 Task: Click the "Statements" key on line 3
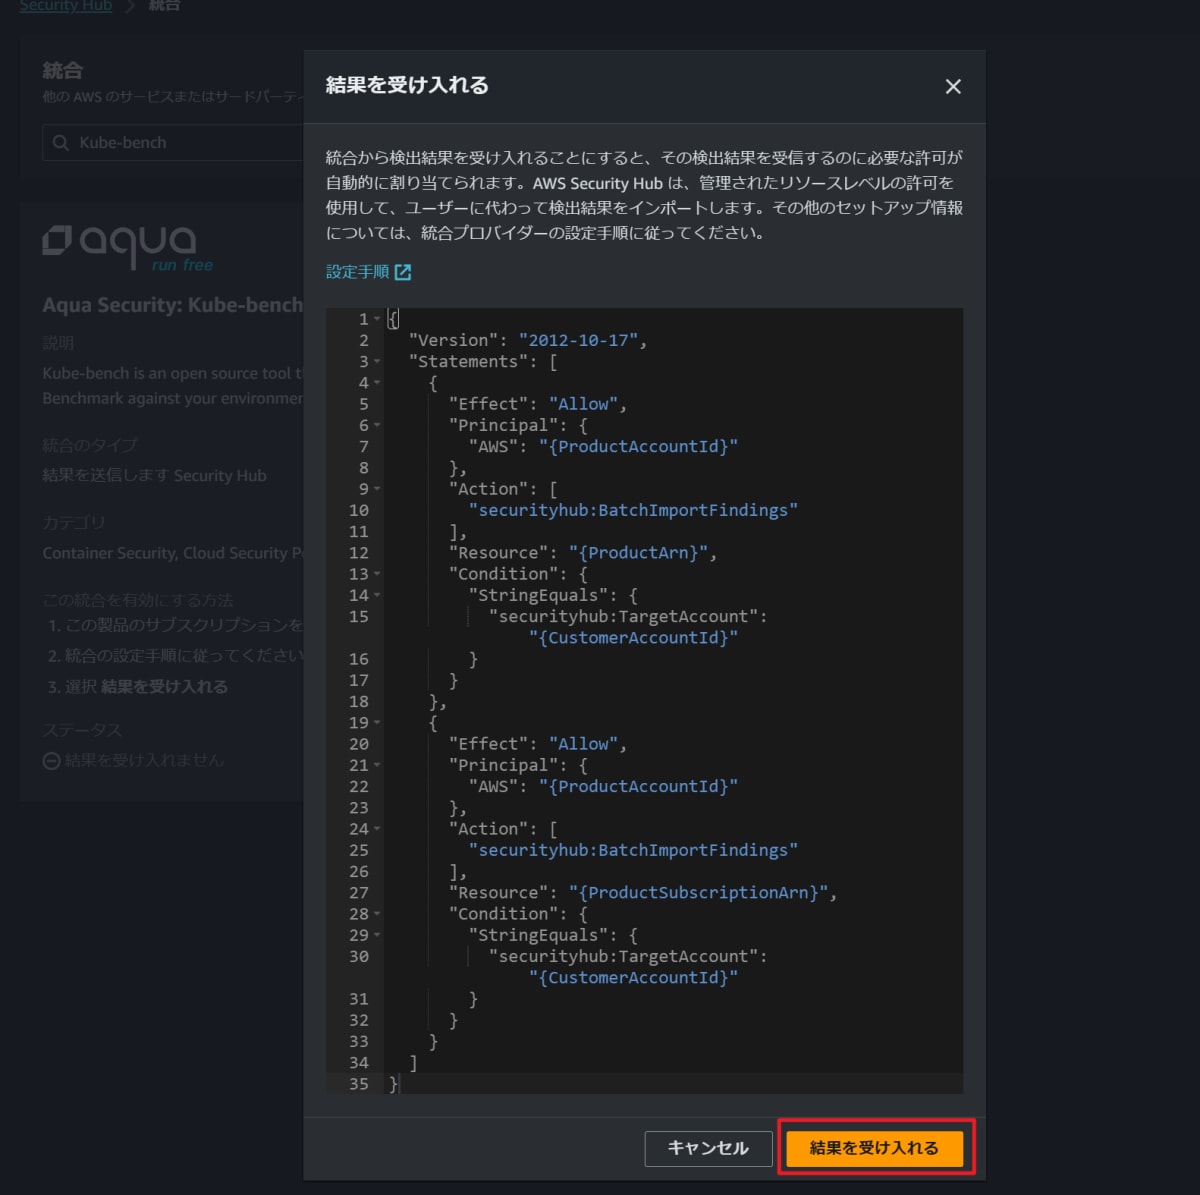[468, 362]
